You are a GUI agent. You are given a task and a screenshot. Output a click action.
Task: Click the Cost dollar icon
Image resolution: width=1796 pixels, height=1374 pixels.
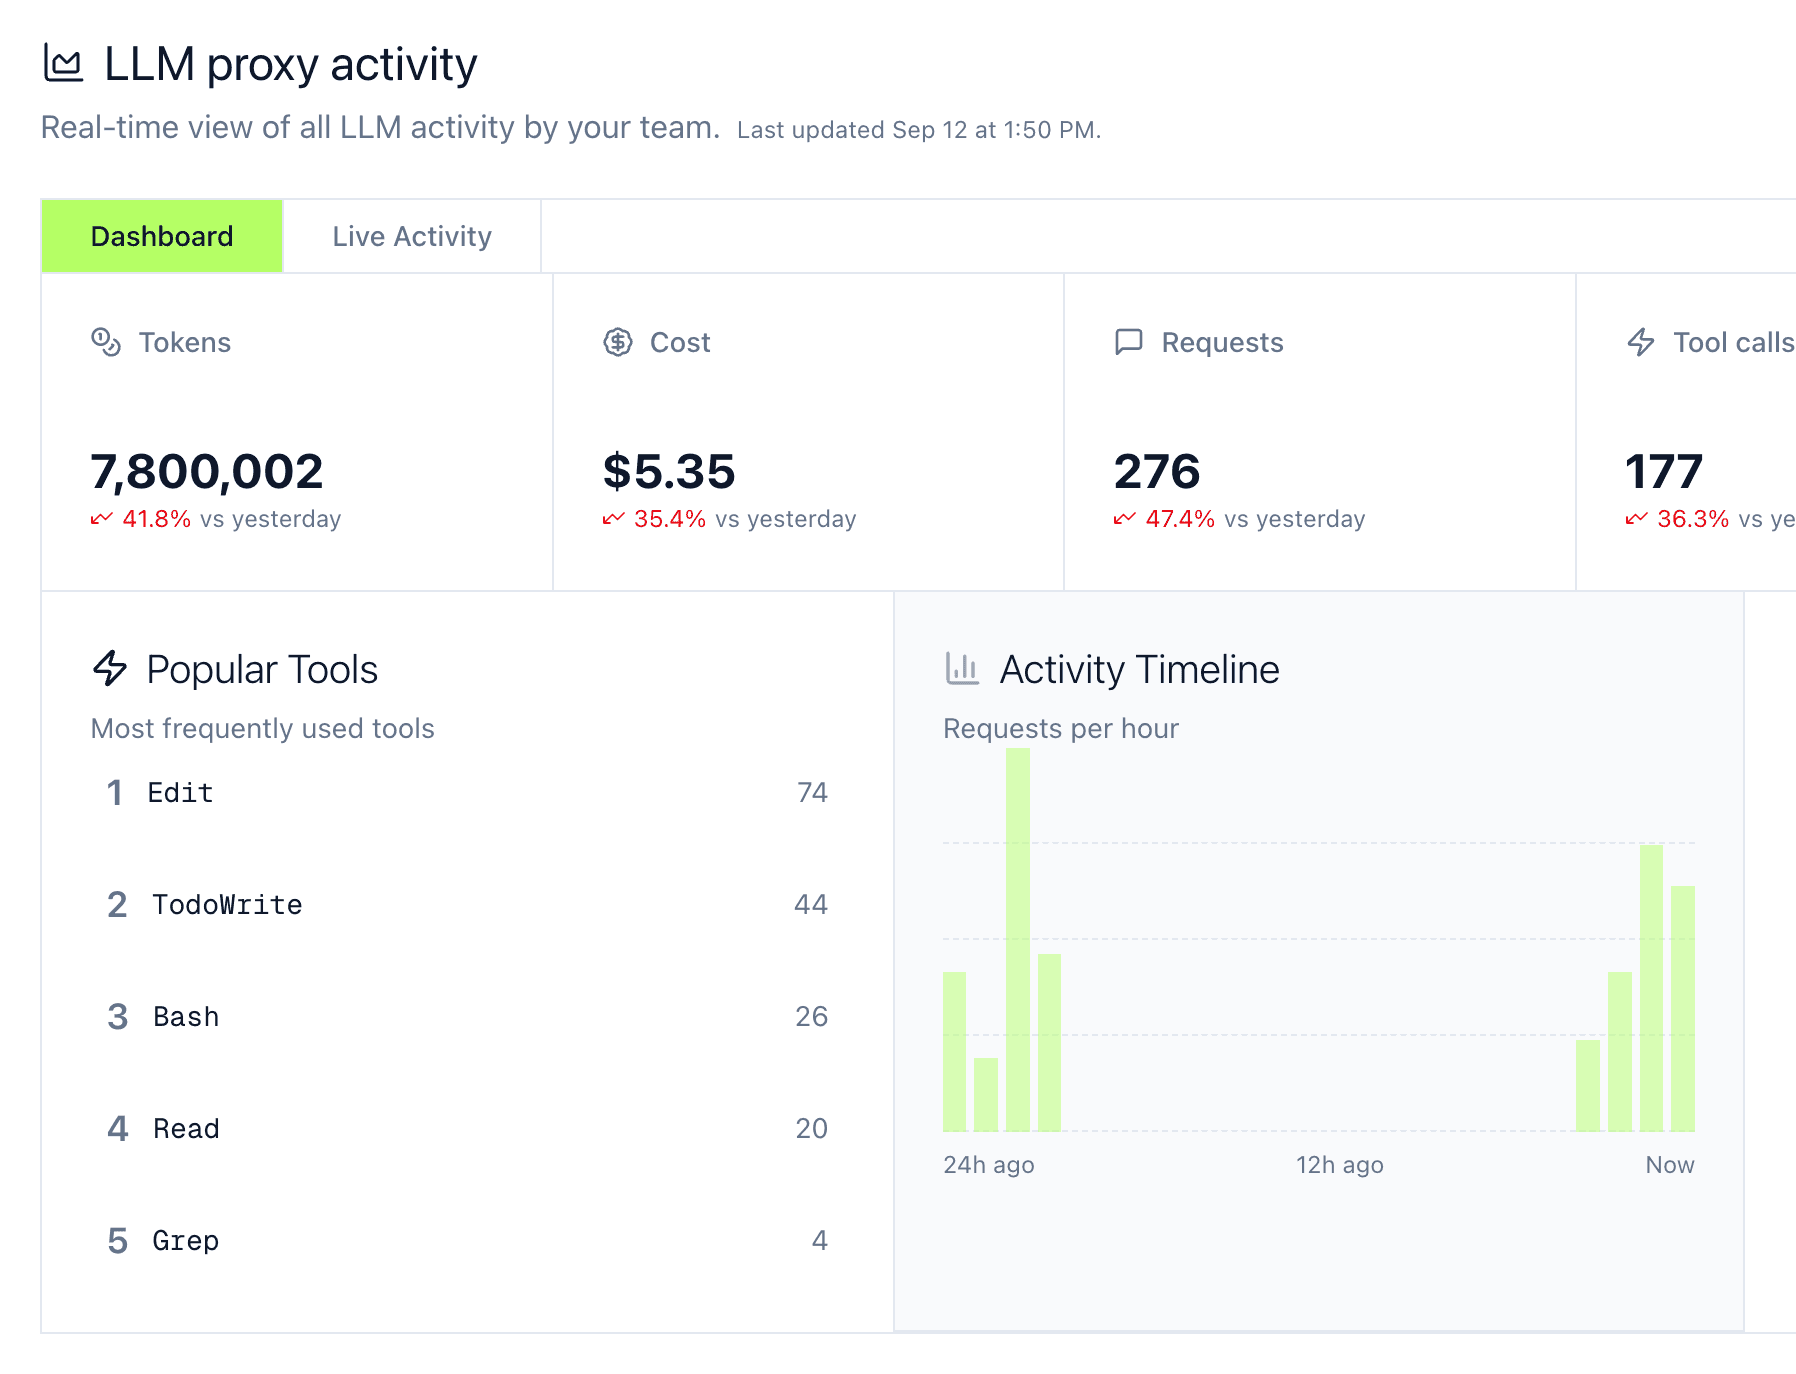[617, 342]
